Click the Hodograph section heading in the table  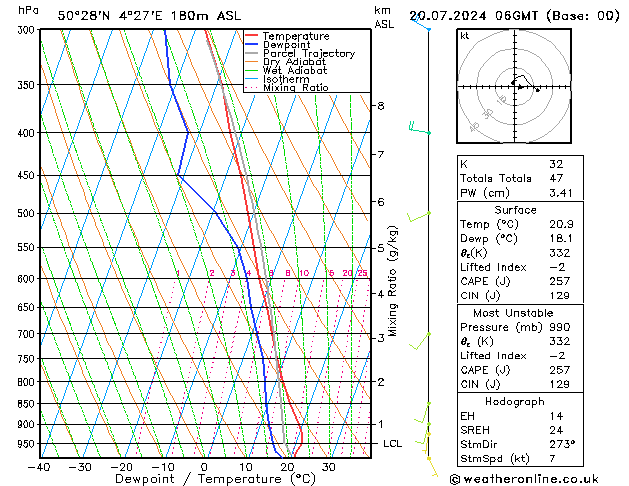point(515,400)
